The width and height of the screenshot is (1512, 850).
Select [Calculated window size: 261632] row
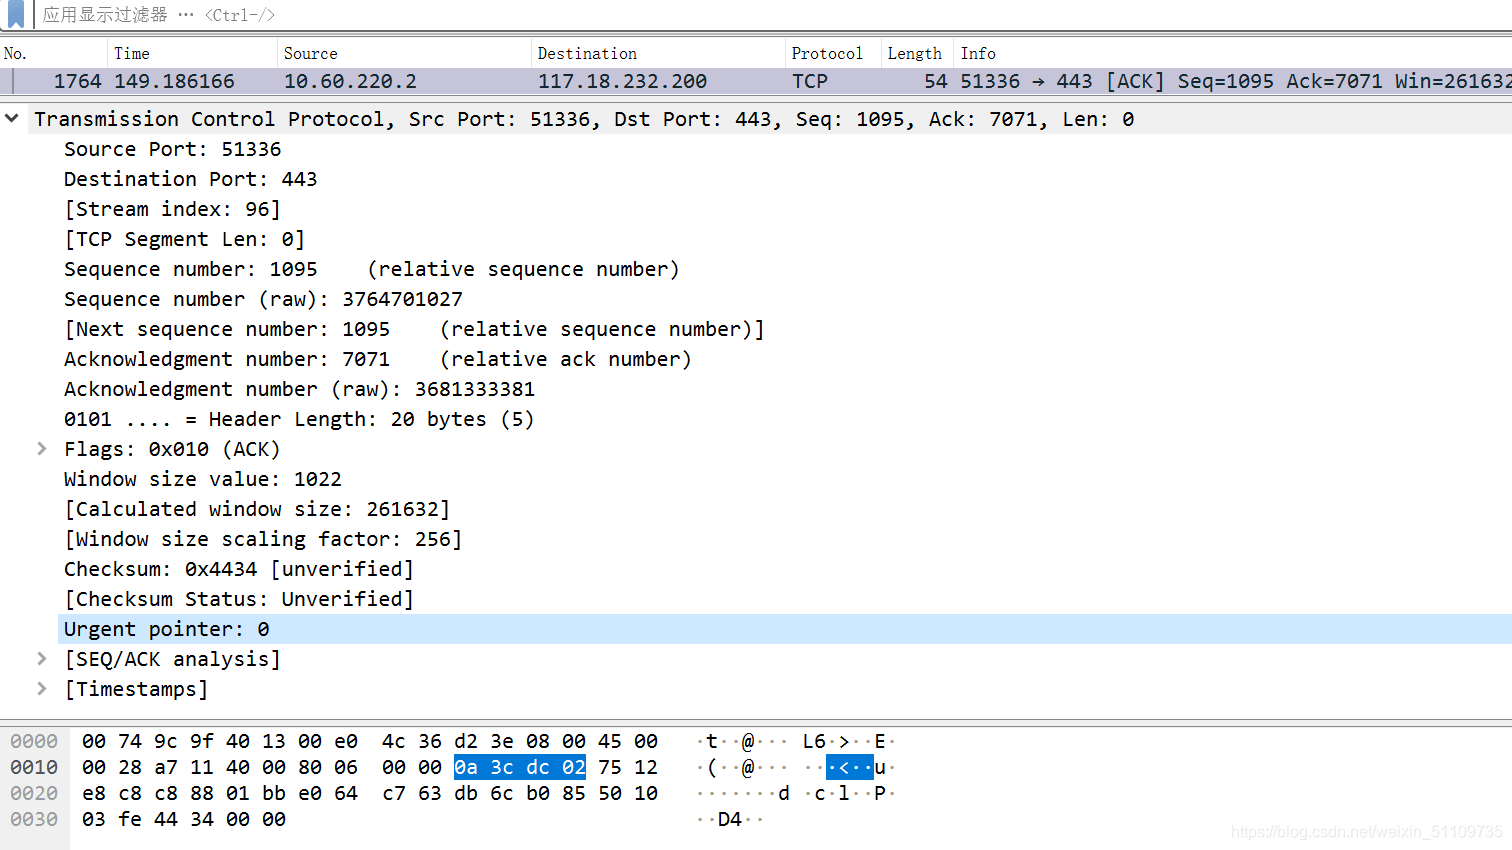pos(257,509)
